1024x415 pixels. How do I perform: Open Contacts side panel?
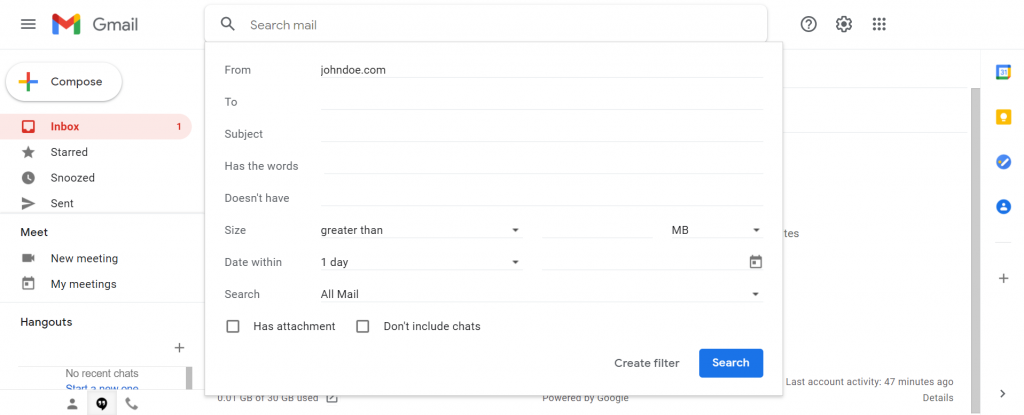[1003, 207]
